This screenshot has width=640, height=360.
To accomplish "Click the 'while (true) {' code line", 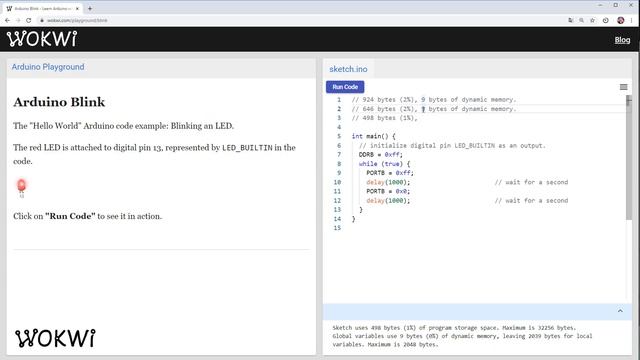I will (384, 164).
